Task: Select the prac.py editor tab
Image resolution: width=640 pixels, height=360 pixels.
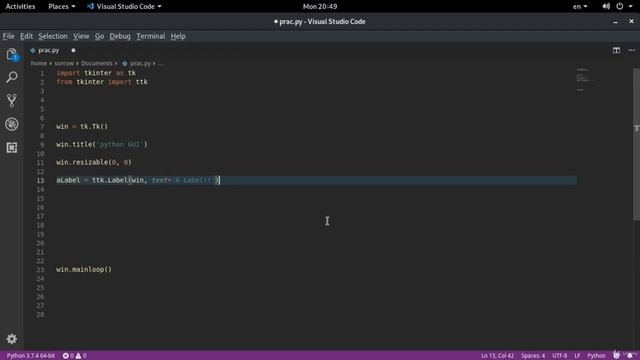Action: [x=48, y=50]
